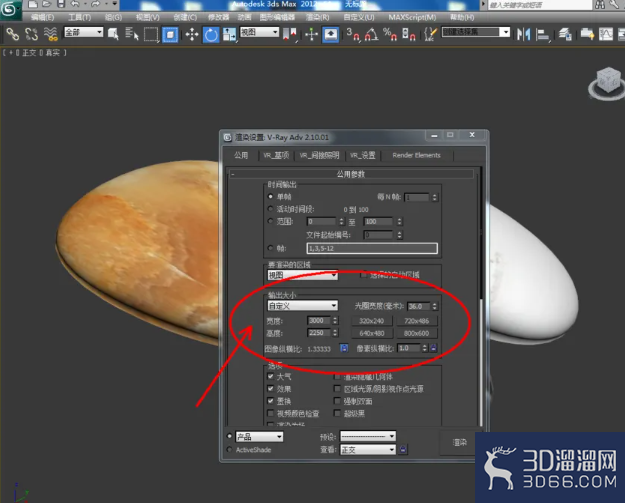Enable the 强制双面 checkbox
Viewport: 625px width, 503px height.
tap(338, 401)
